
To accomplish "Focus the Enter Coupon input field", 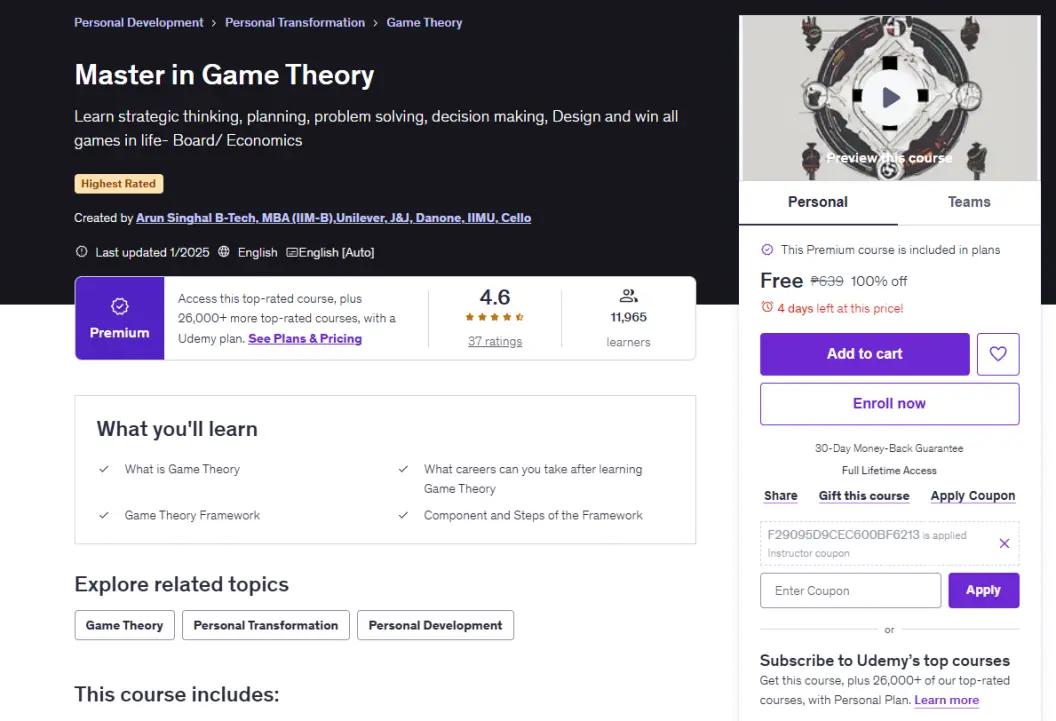I will (850, 590).
